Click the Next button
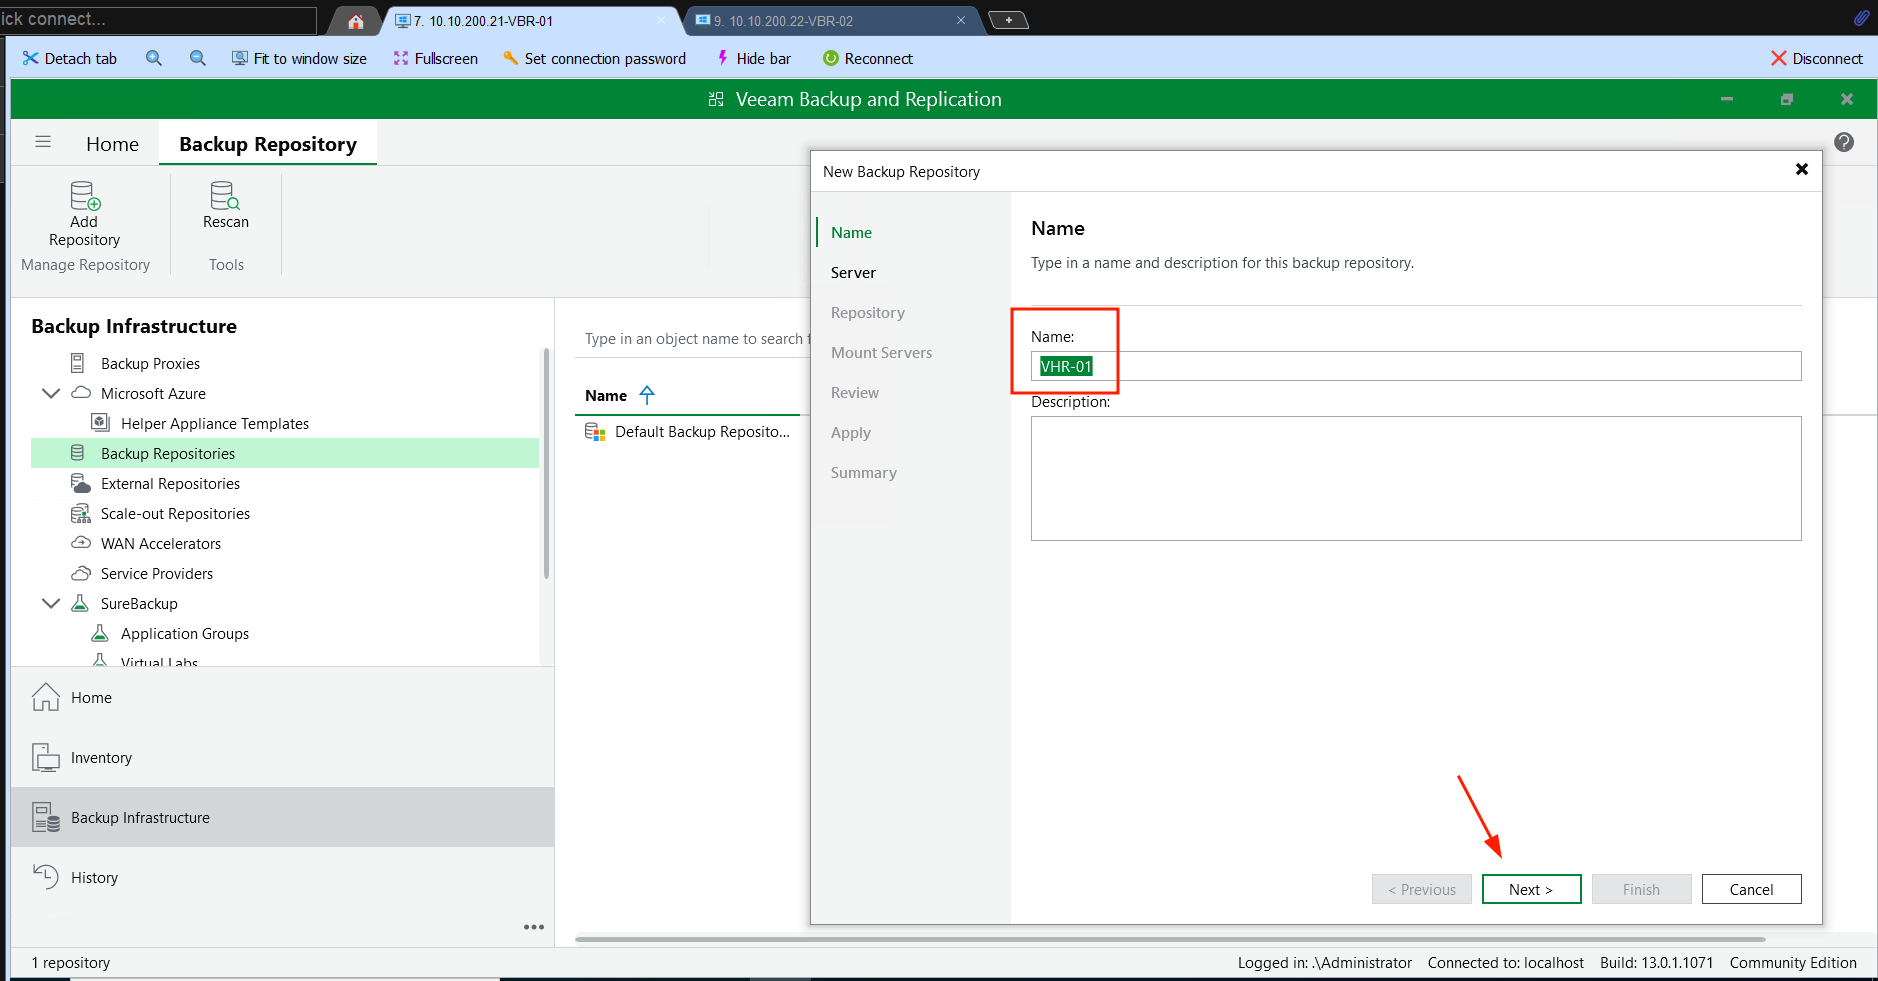 point(1531,889)
